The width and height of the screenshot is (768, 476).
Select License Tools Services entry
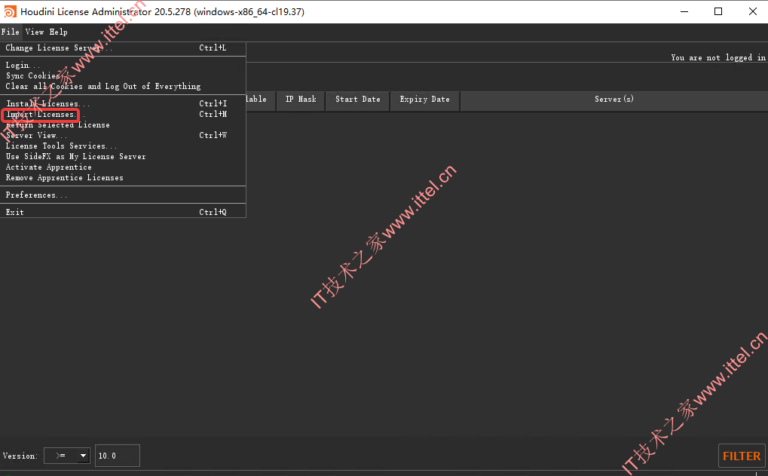pos(61,146)
